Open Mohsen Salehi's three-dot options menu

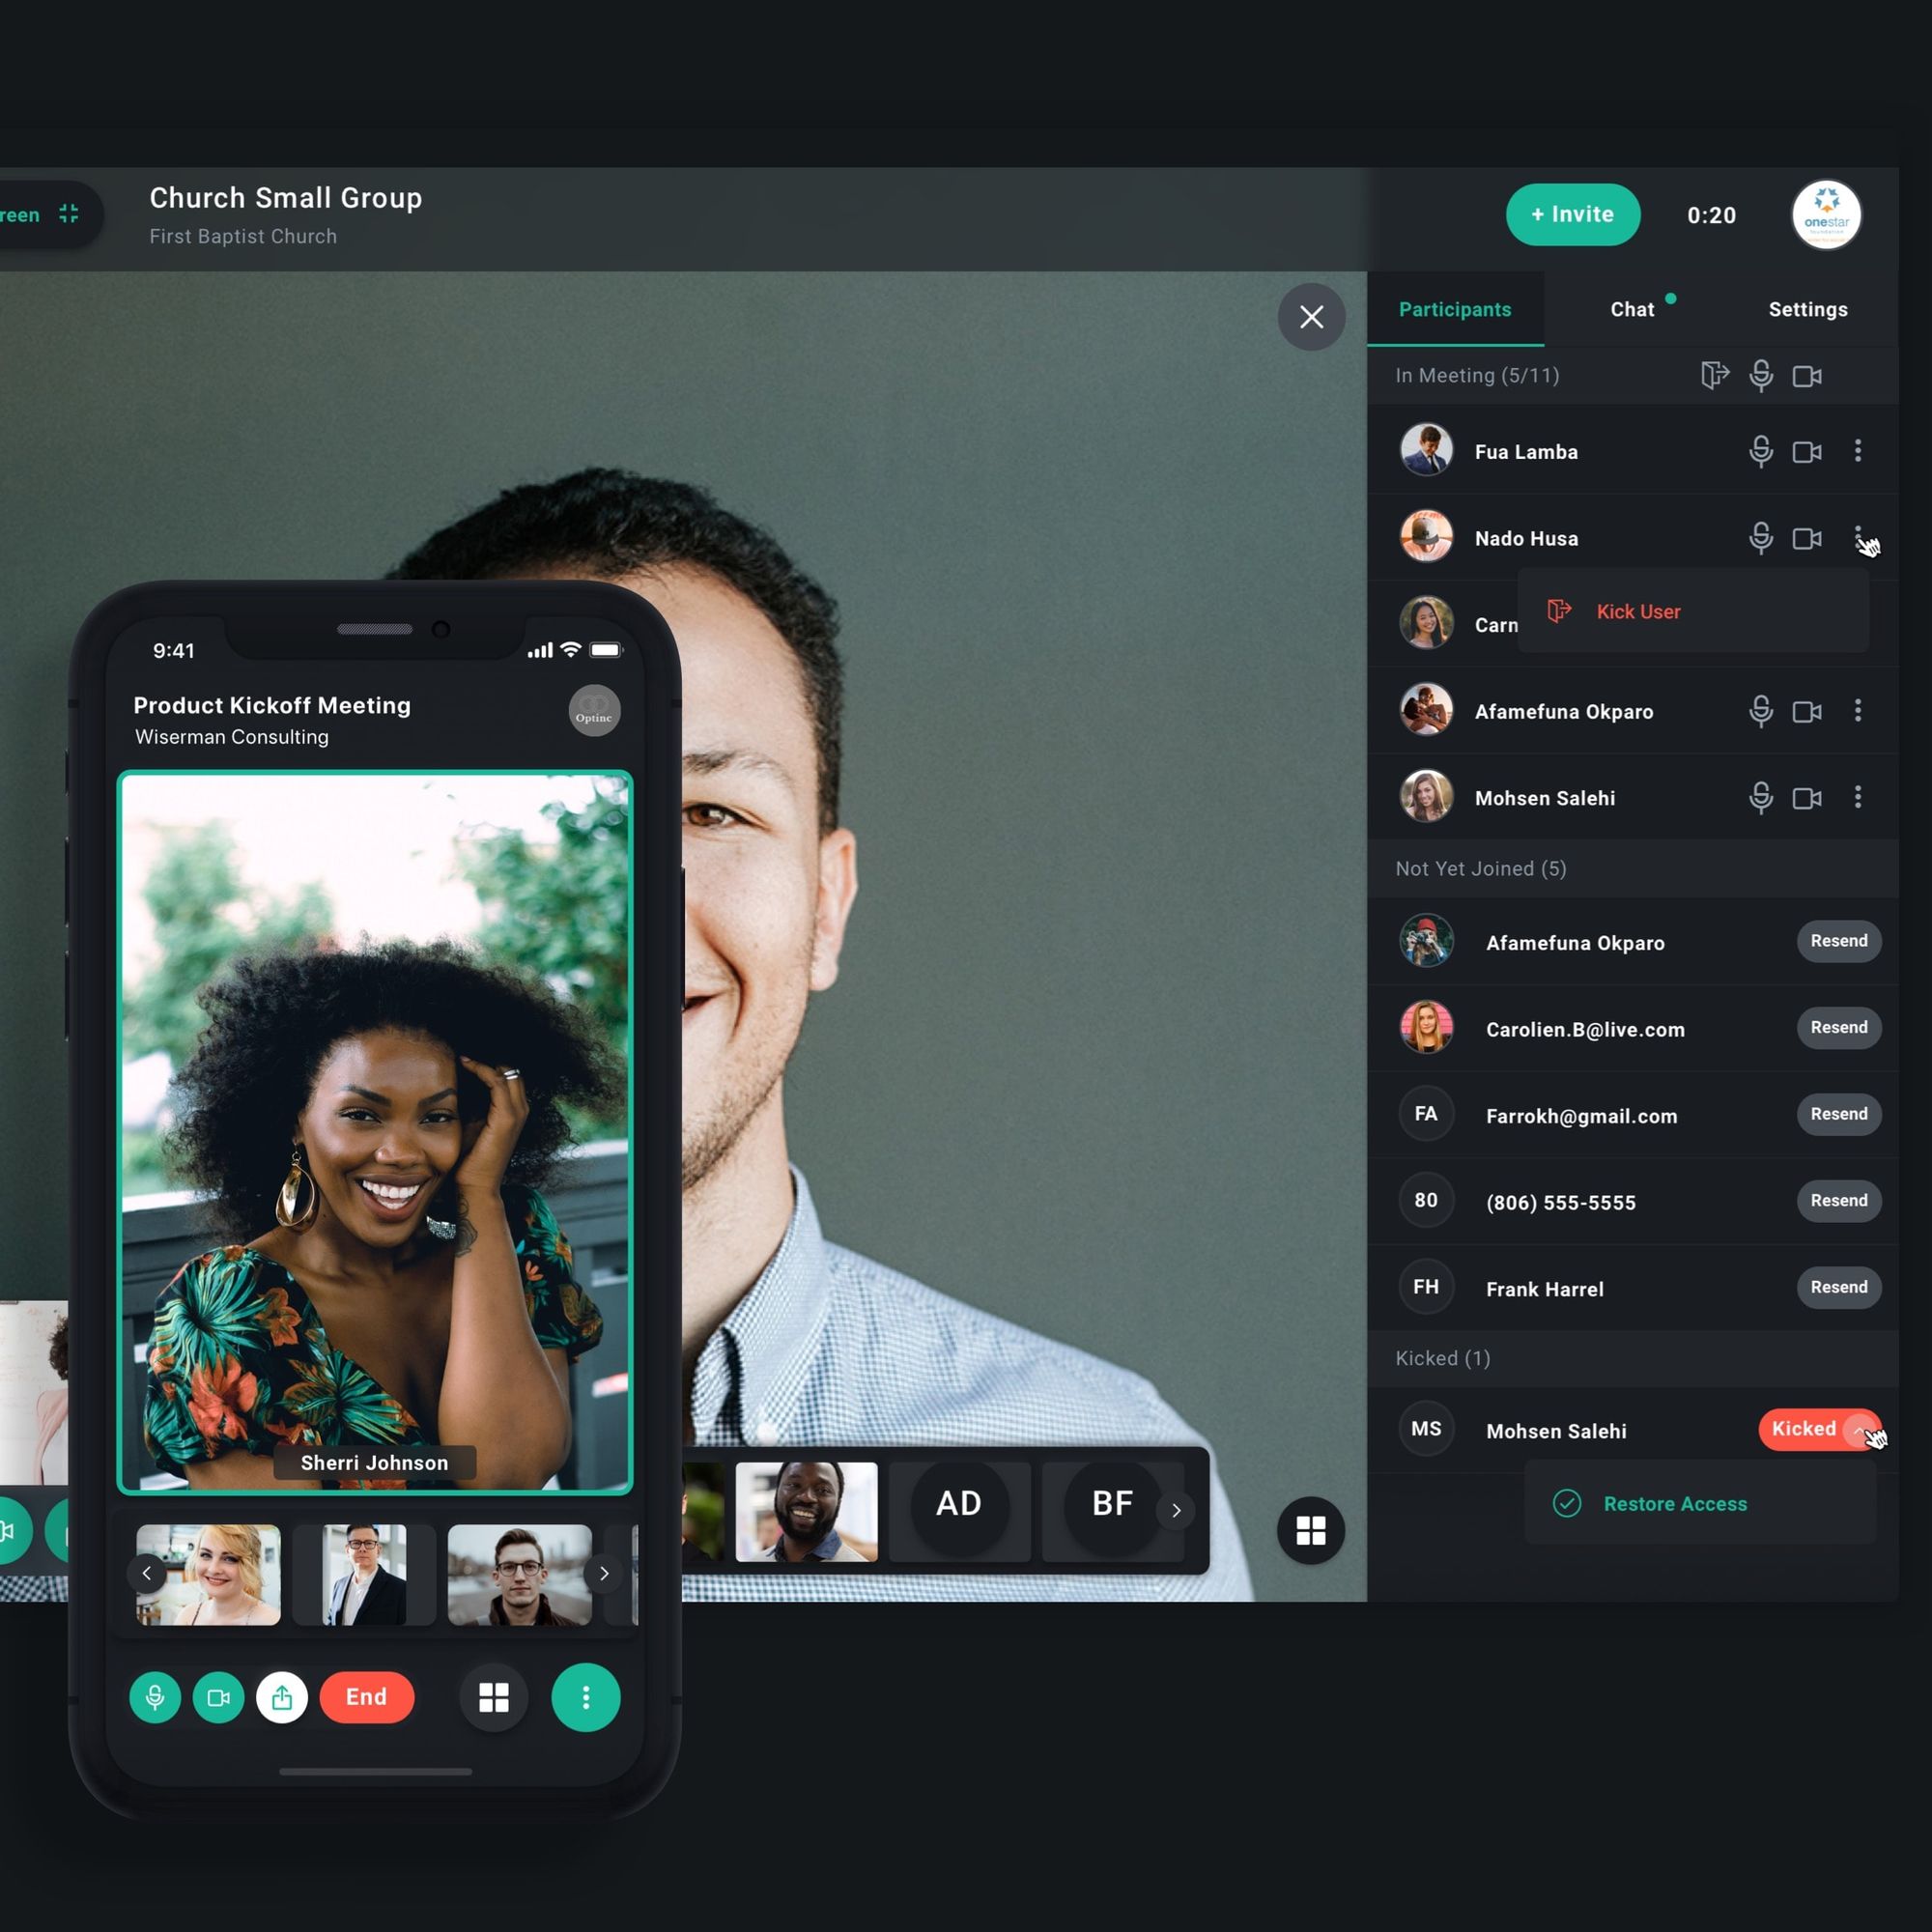(x=1857, y=797)
